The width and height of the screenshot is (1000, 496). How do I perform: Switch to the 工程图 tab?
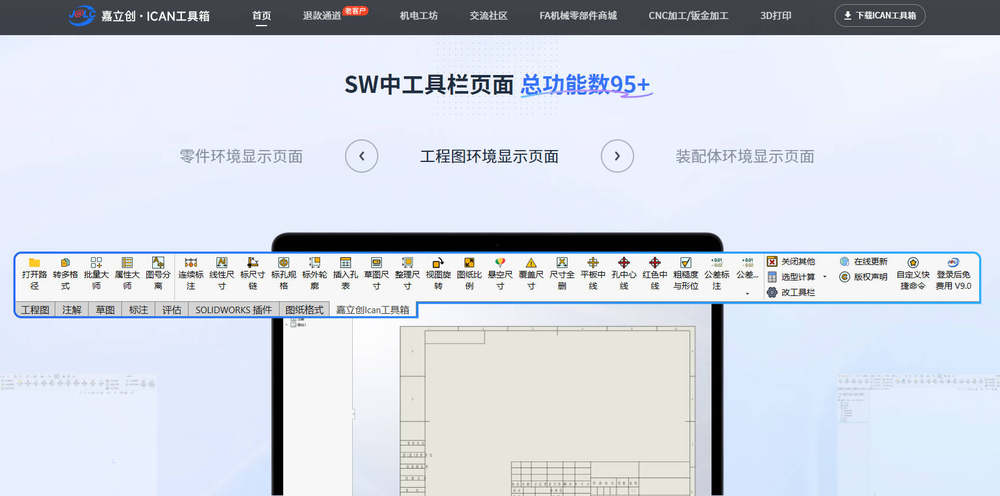(x=35, y=310)
